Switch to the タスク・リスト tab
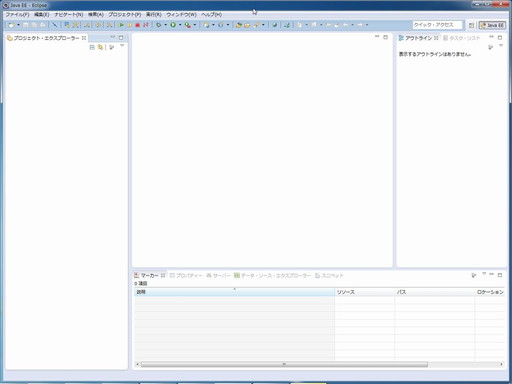The image size is (512, 384). pos(462,38)
